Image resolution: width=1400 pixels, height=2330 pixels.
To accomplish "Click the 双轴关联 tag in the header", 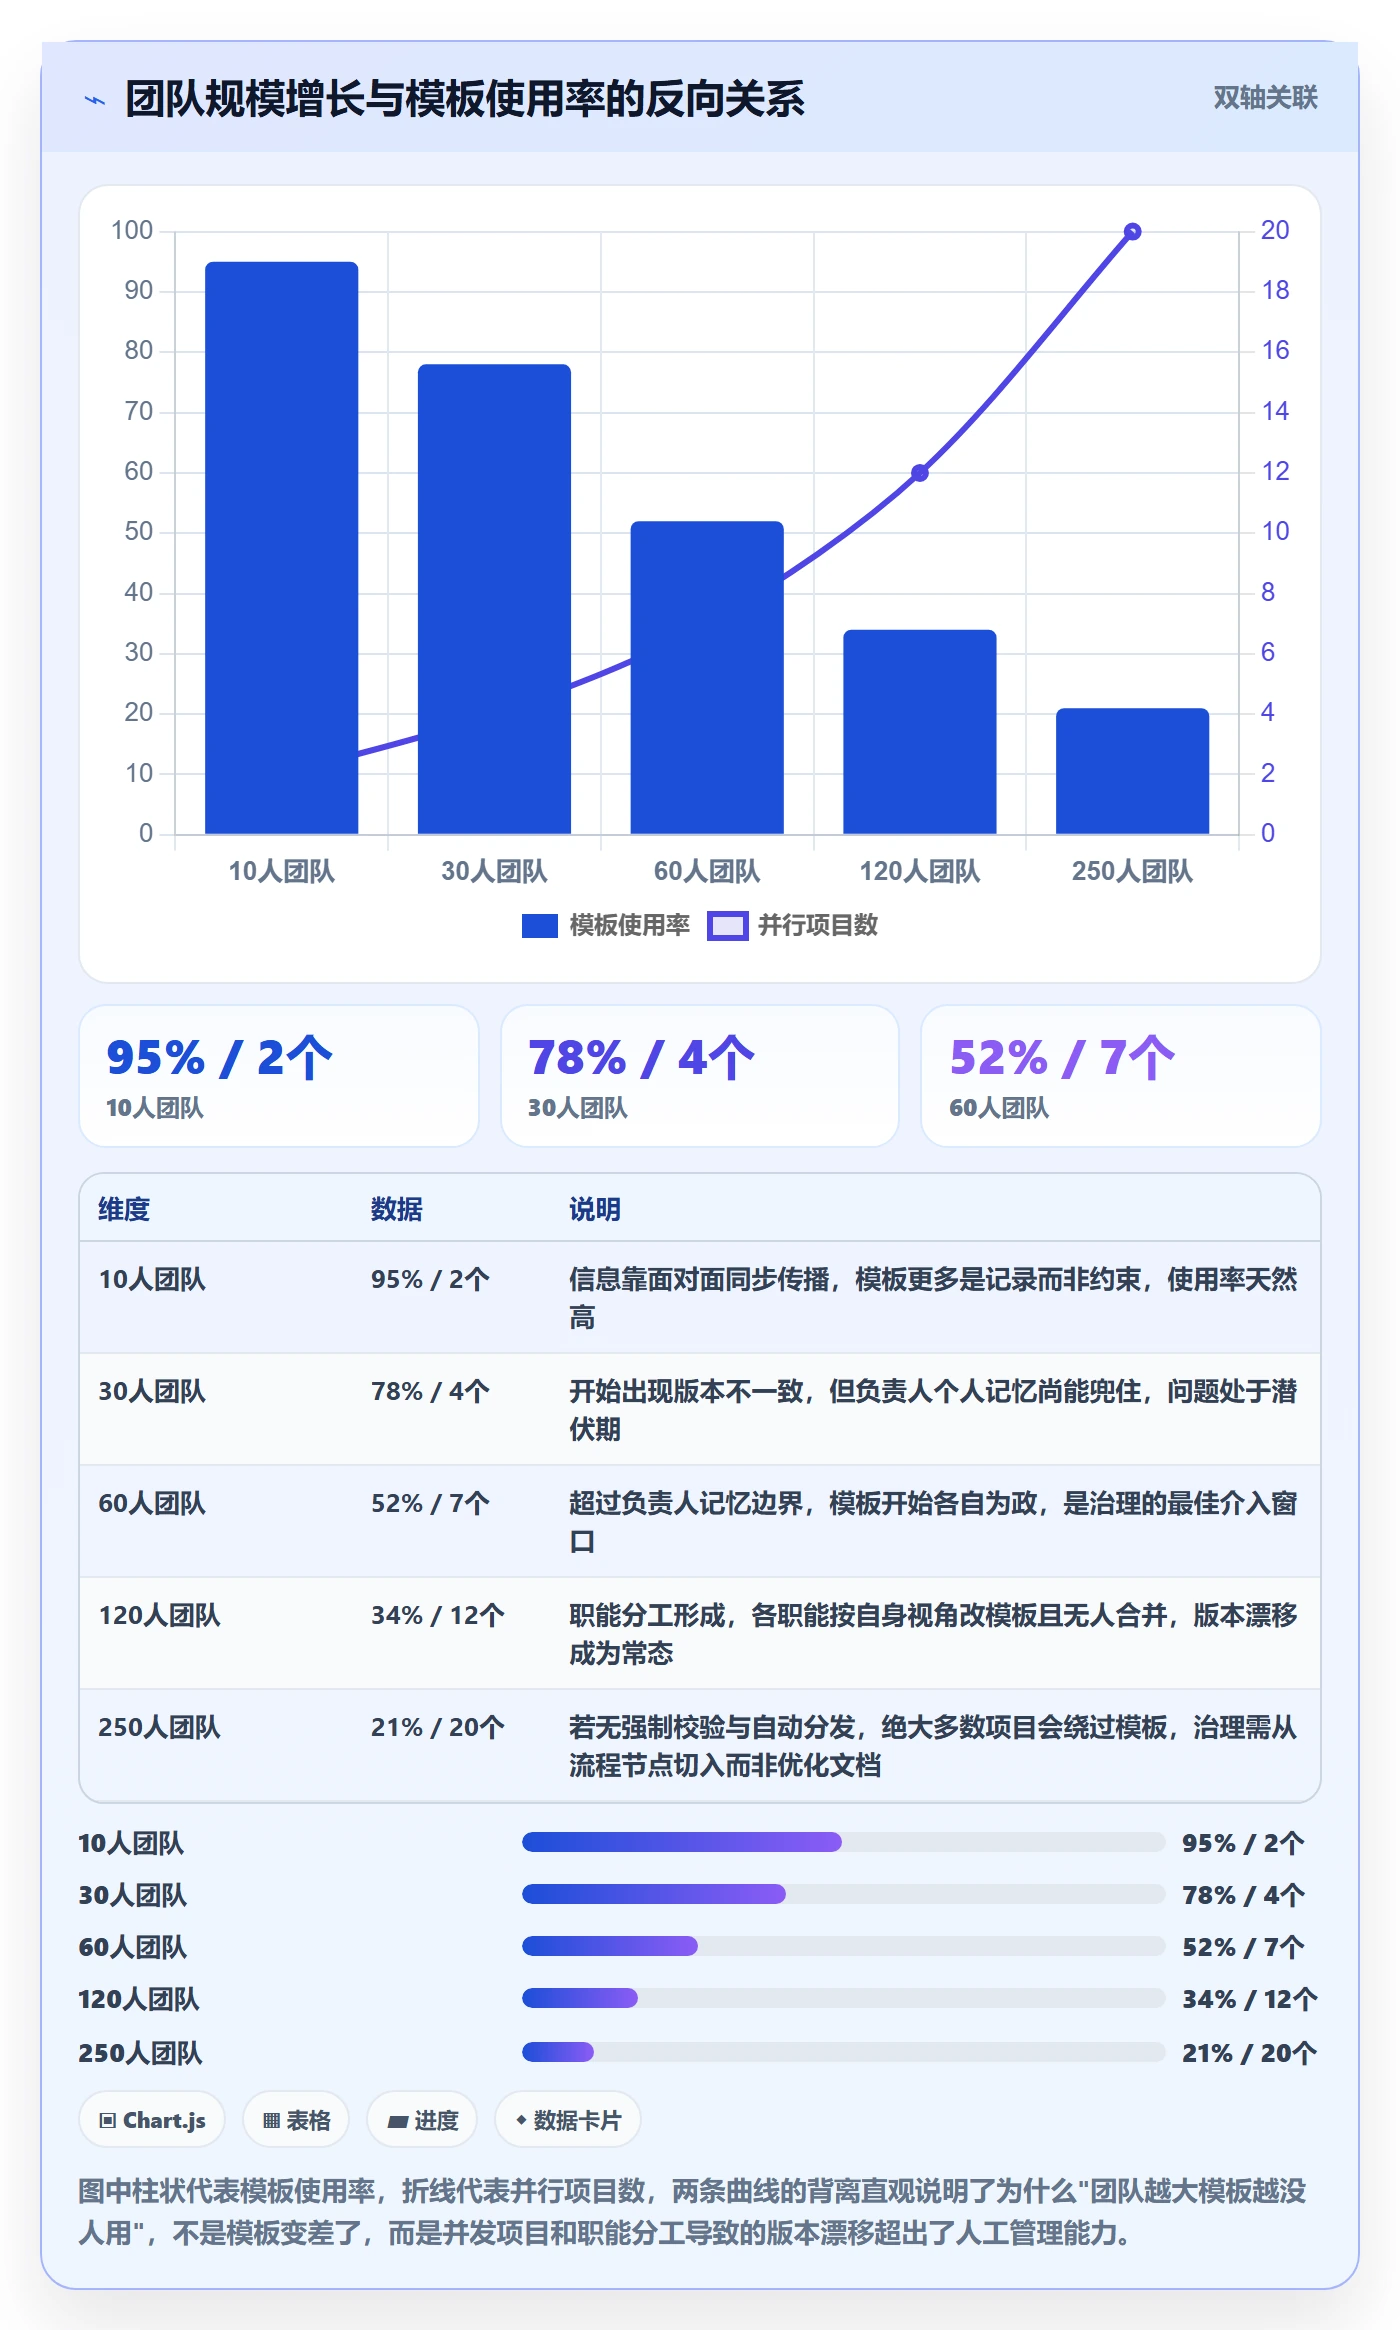I will [1265, 98].
